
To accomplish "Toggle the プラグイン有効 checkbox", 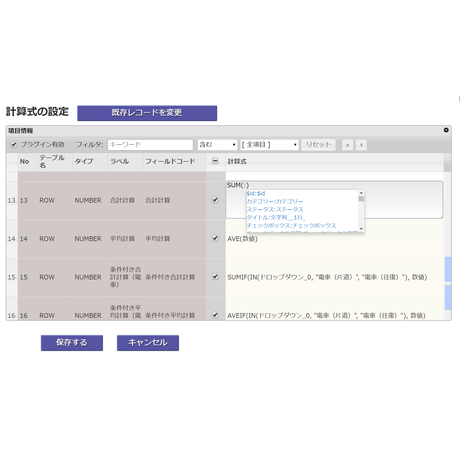I will point(14,144).
